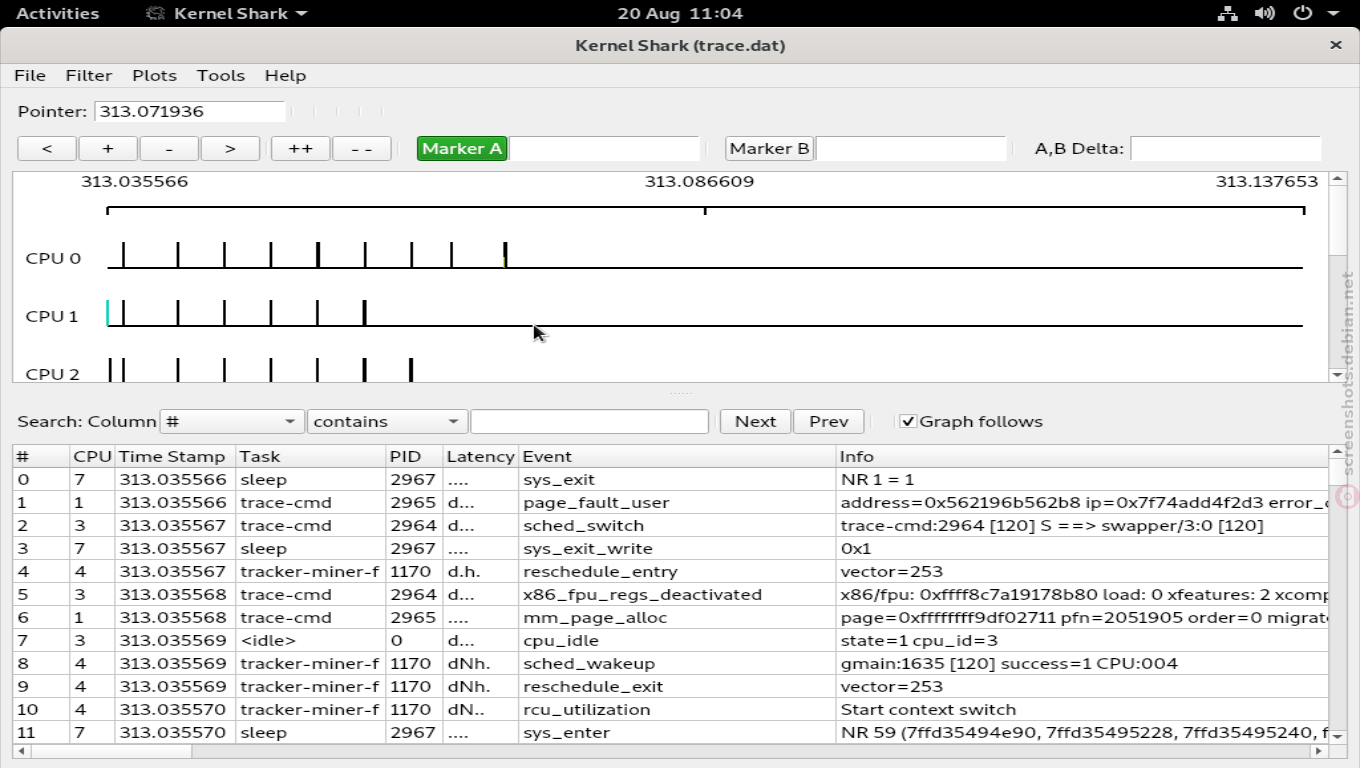Open the power menu icon in top bar
The width and height of the screenshot is (1360, 768).
(1302, 14)
